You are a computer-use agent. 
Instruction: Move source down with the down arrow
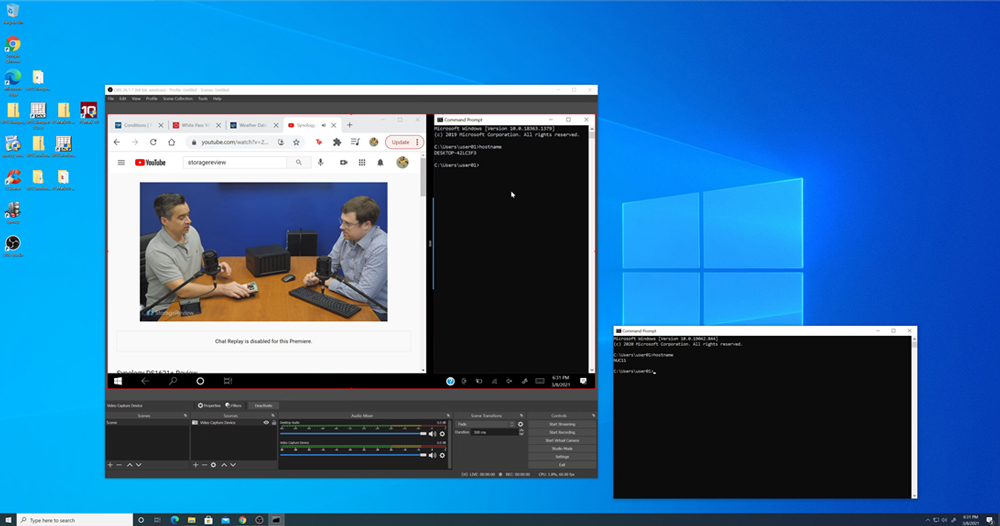tap(233, 465)
